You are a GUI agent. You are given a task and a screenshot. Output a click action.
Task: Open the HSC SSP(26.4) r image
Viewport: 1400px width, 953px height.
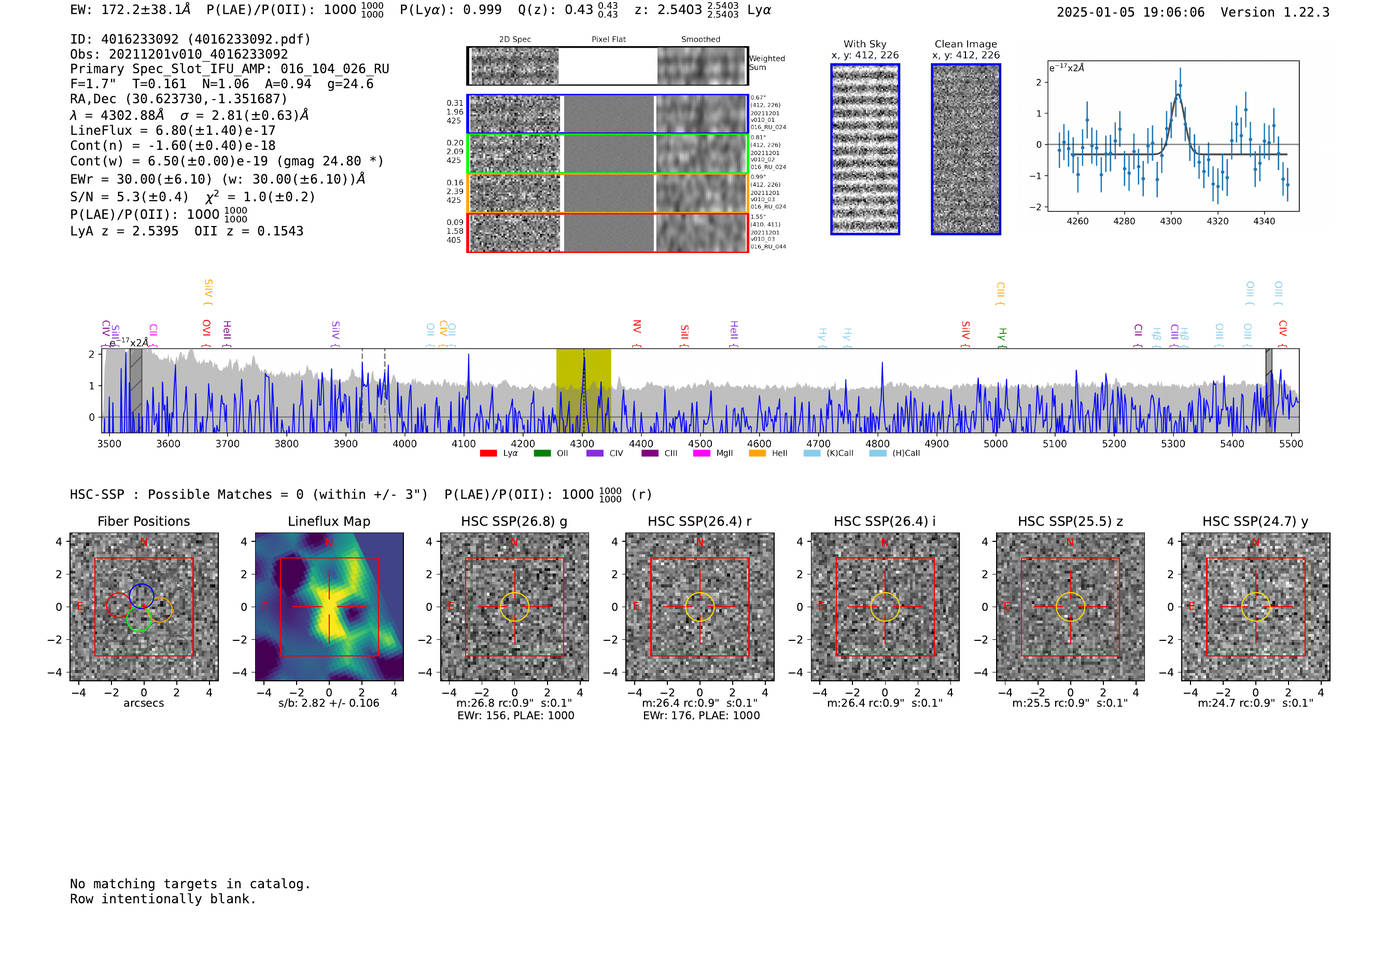700,607
